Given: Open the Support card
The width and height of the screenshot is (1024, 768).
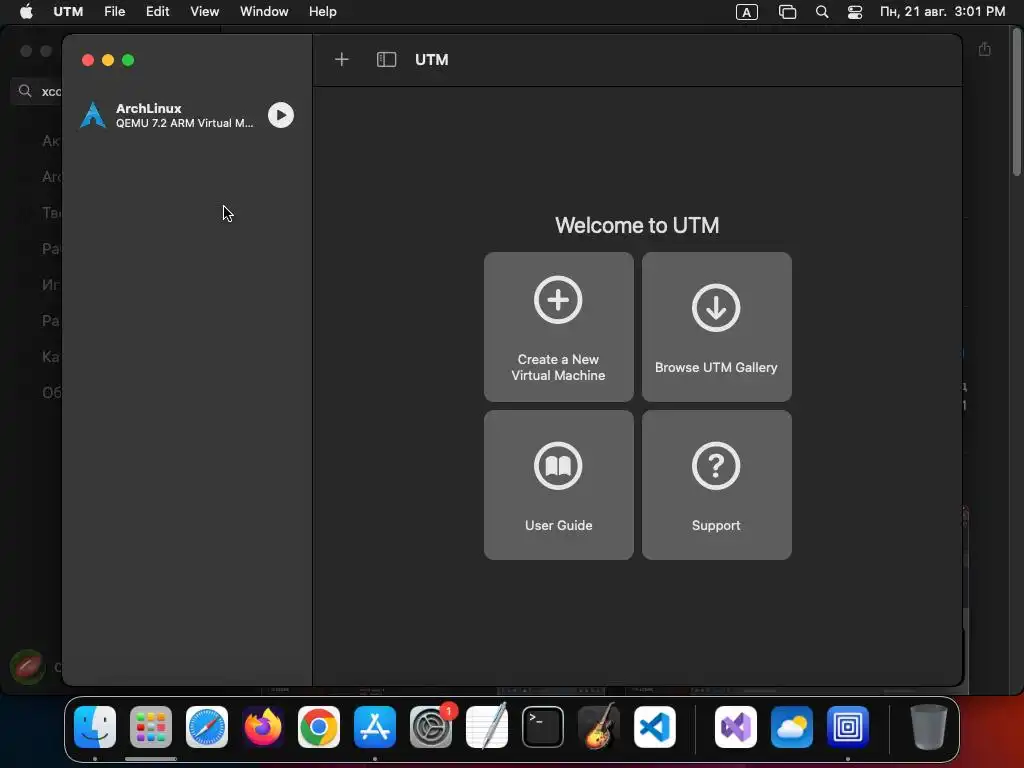Looking at the screenshot, I should [x=716, y=485].
